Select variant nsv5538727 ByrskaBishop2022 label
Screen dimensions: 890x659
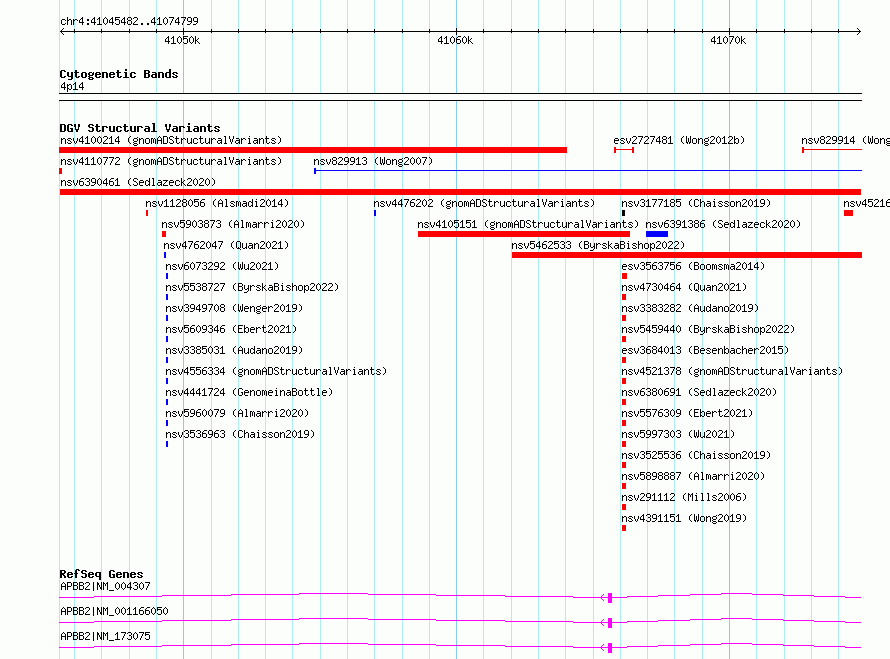252,287
